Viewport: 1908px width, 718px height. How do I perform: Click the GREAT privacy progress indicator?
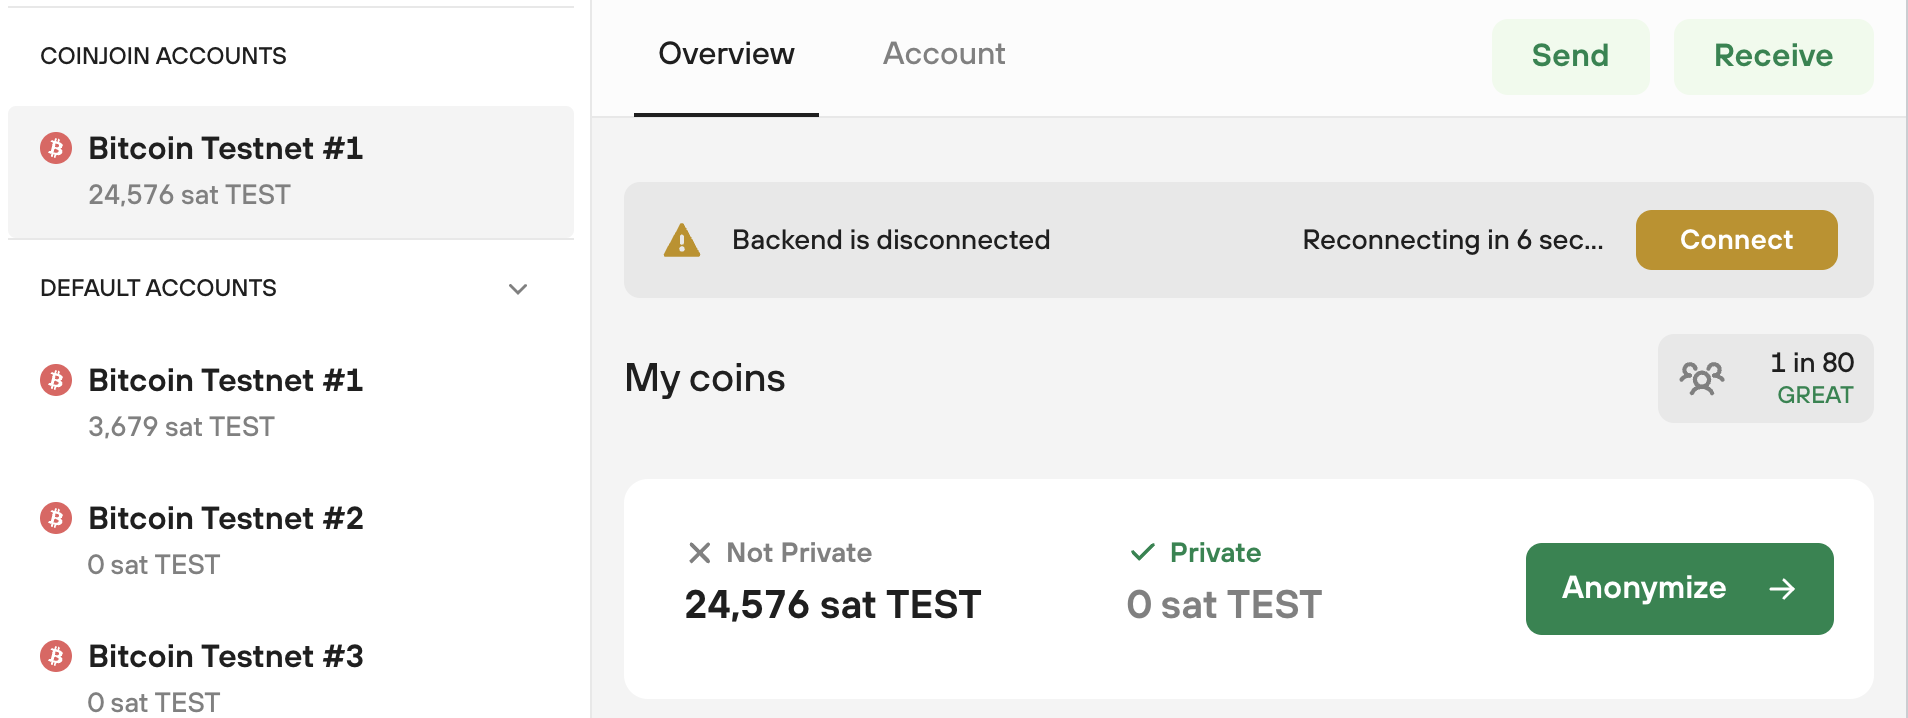[x=1814, y=394]
